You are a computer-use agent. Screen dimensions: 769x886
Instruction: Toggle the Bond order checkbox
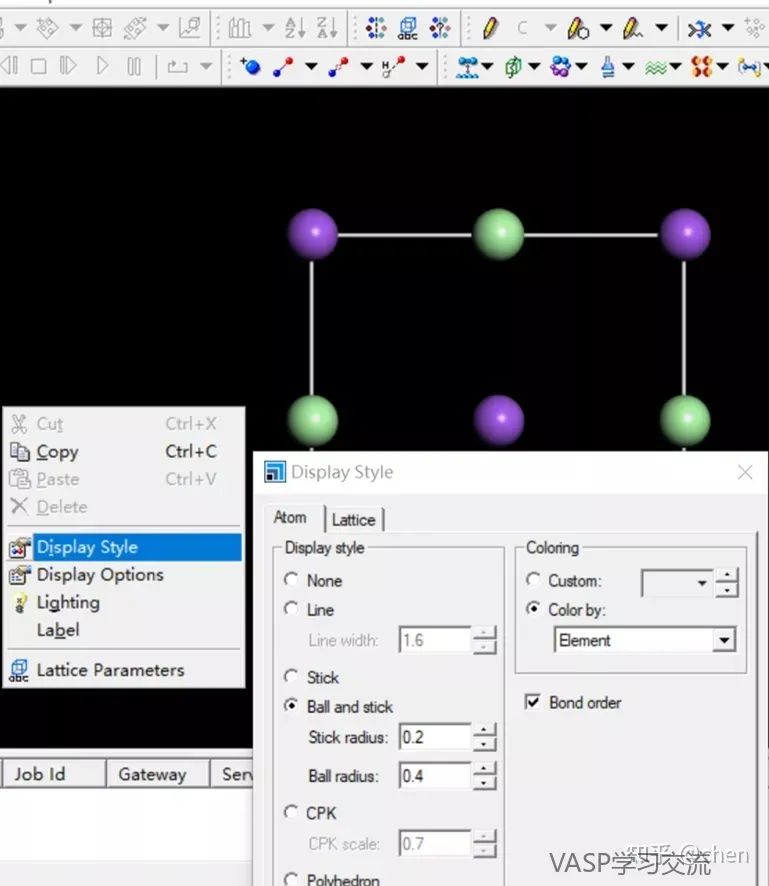point(532,702)
